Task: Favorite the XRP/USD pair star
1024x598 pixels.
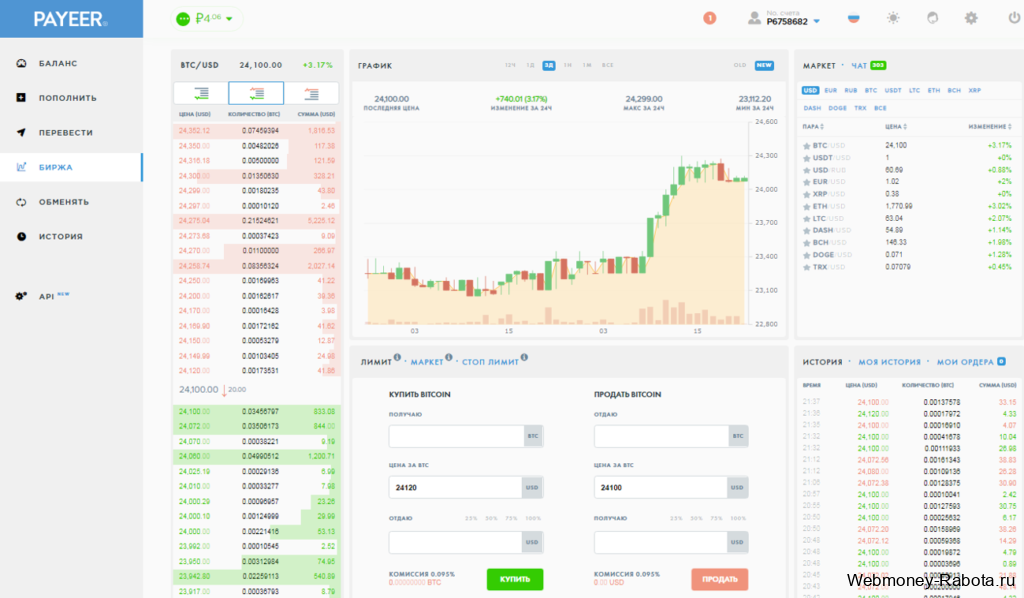Action: (x=807, y=195)
